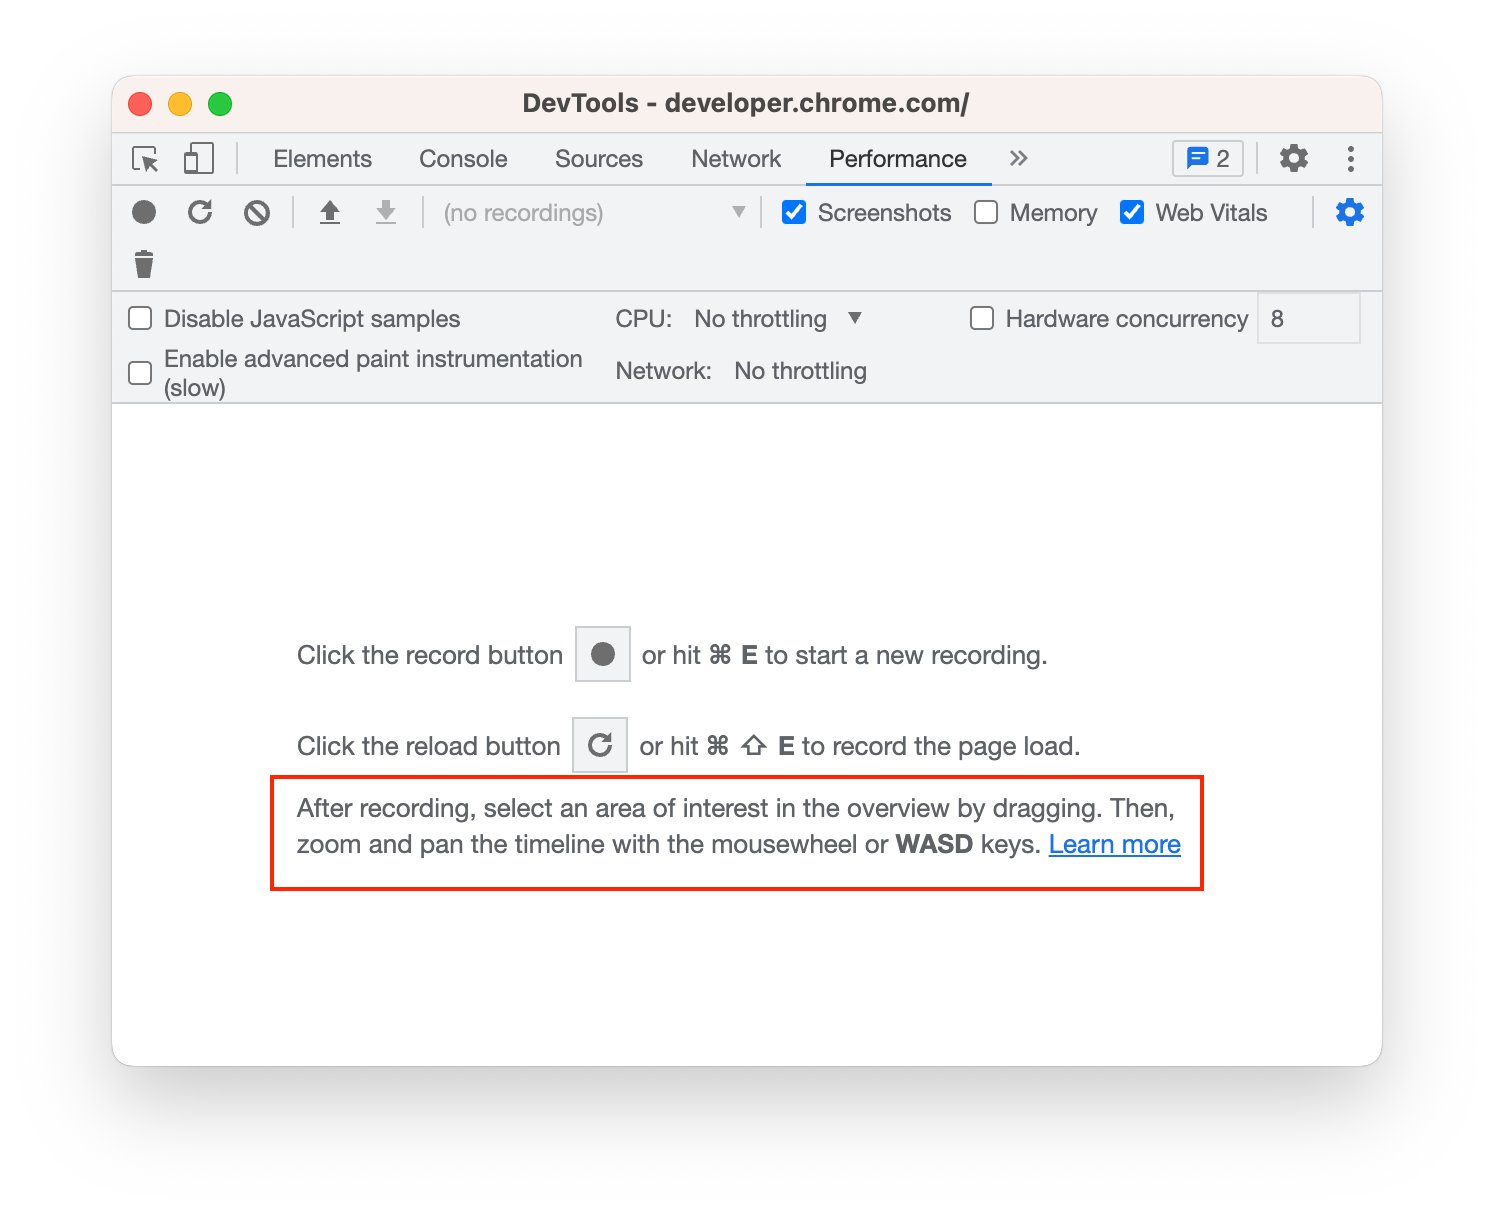
Task: Enable the Memory checkbox
Action: tap(986, 212)
